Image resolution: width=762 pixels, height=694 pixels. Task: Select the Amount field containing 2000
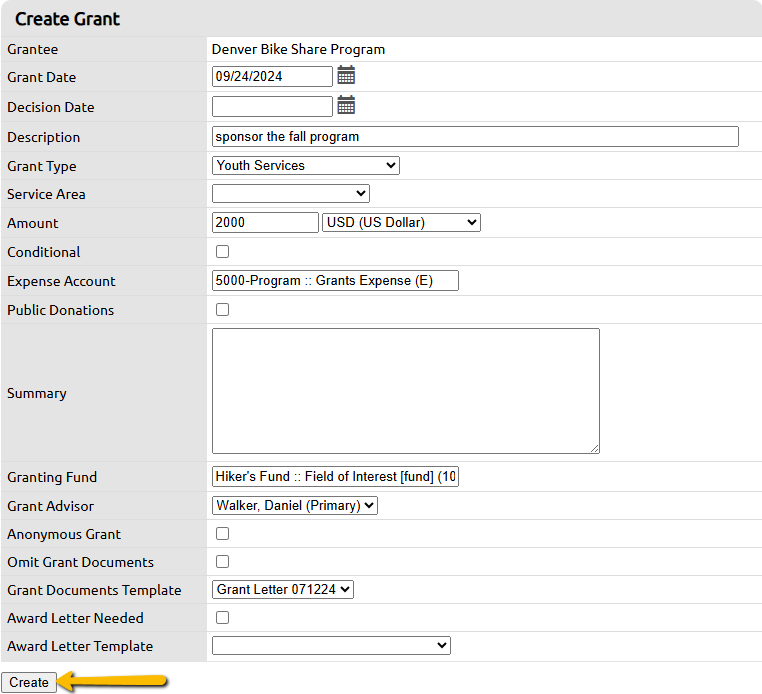coord(265,223)
